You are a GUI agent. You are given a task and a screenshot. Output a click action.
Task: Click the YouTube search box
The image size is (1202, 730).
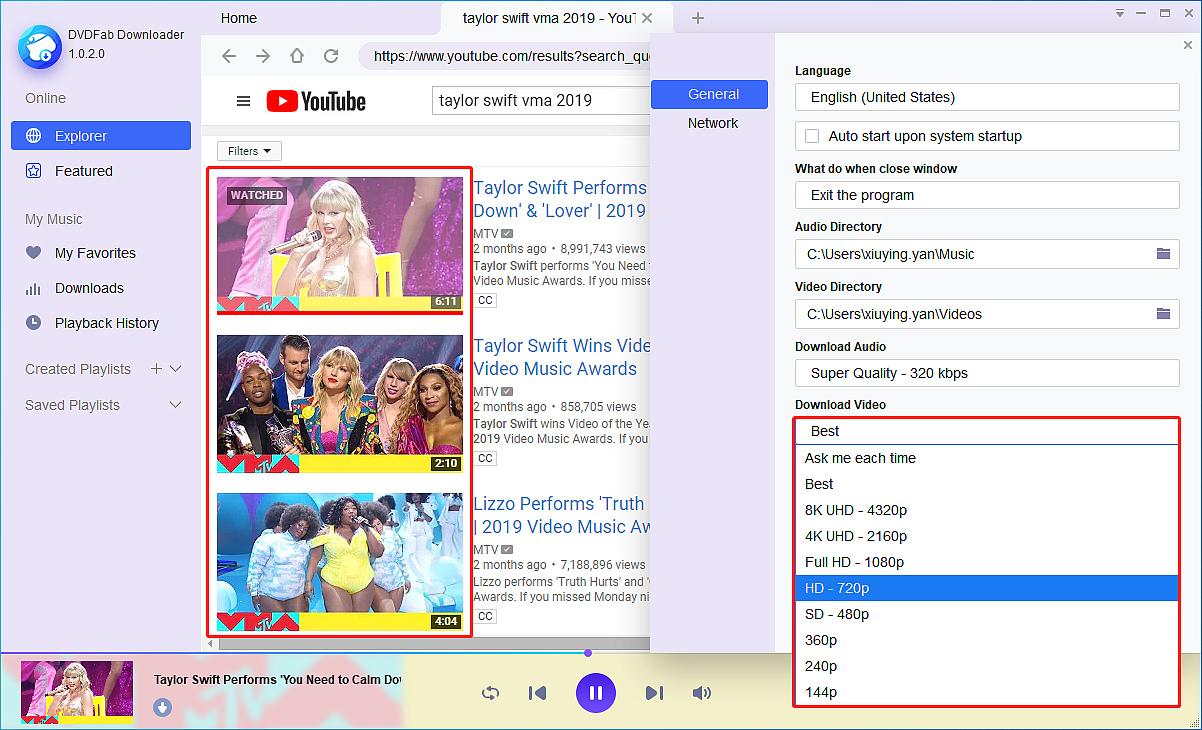541,100
